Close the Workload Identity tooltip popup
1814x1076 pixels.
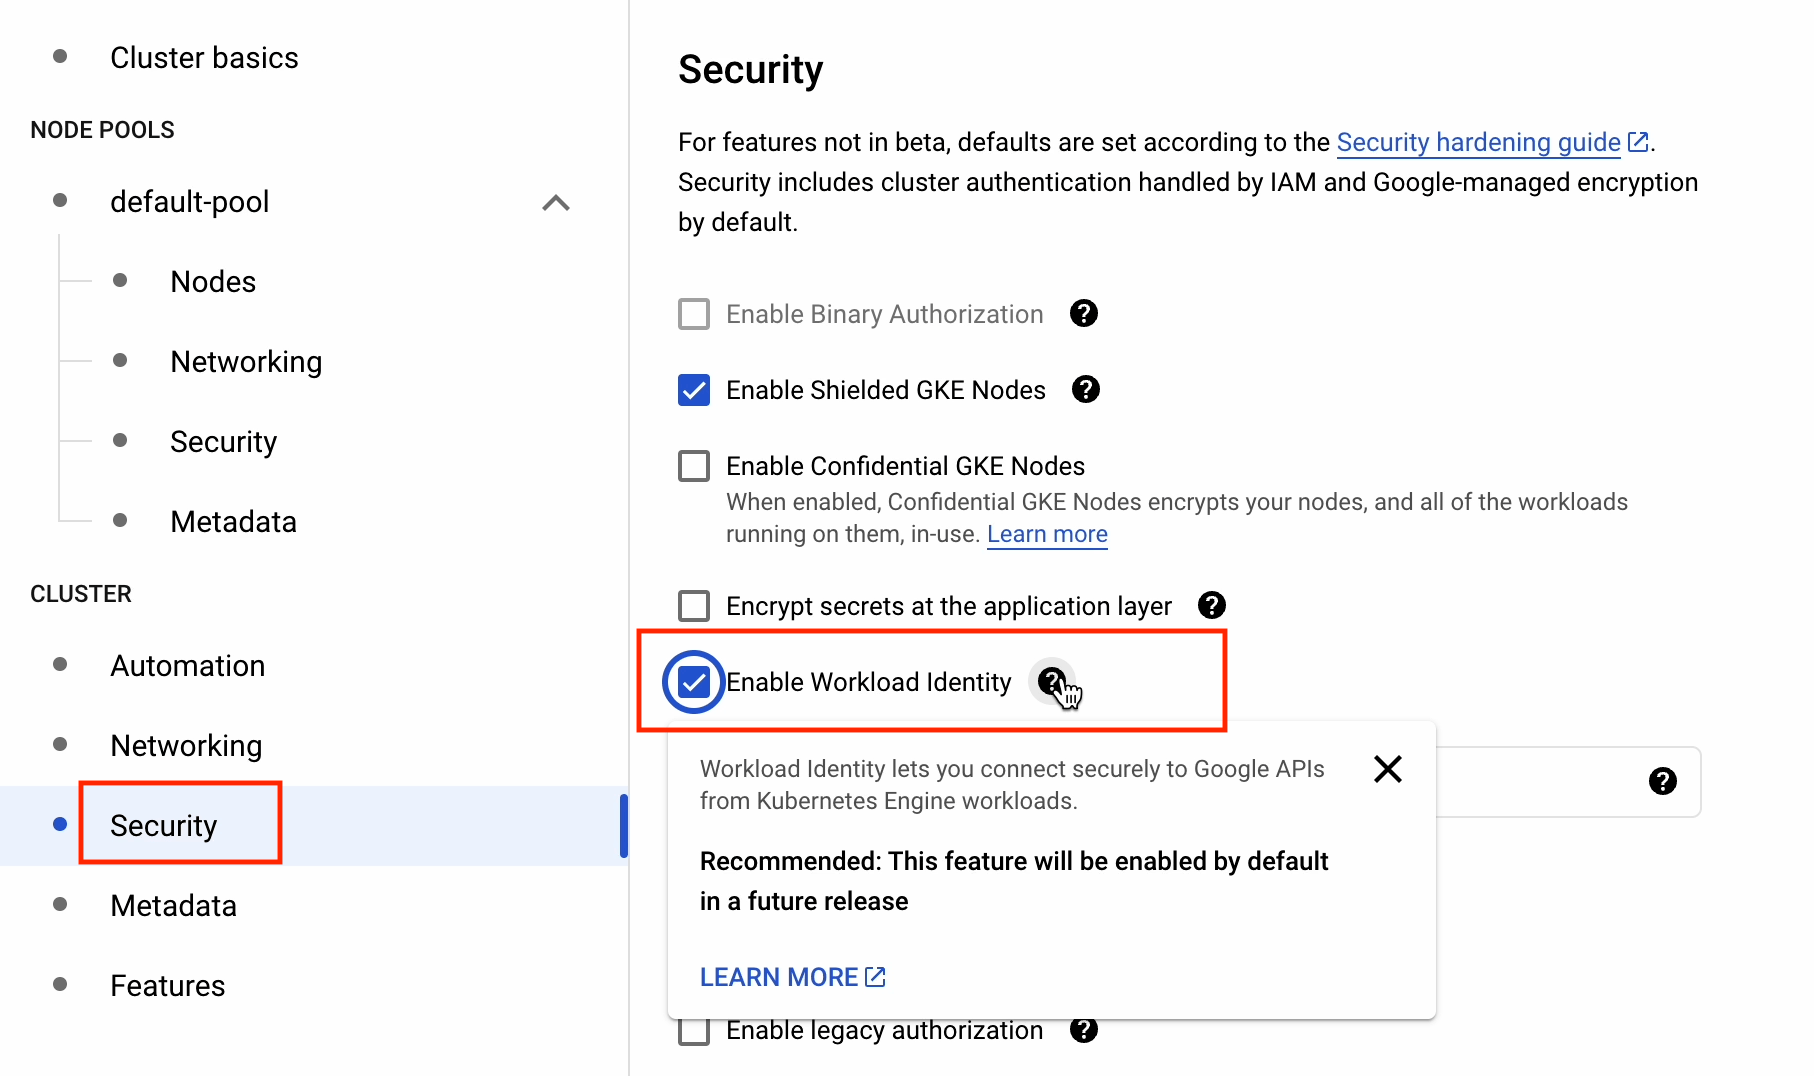coord(1387,769)
